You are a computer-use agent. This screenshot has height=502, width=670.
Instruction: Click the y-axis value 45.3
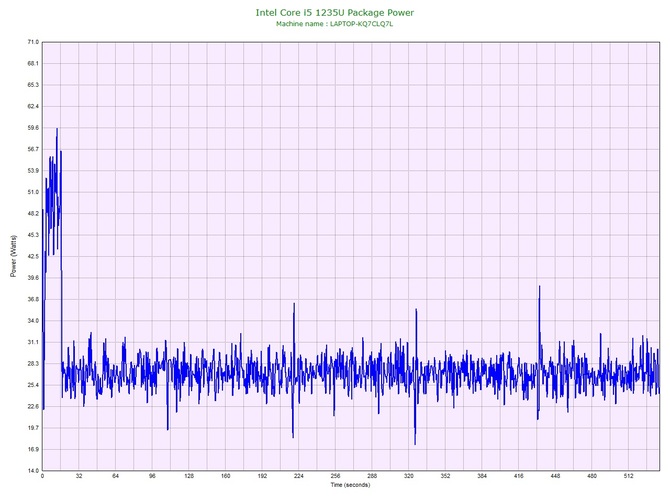pos(33,235)
